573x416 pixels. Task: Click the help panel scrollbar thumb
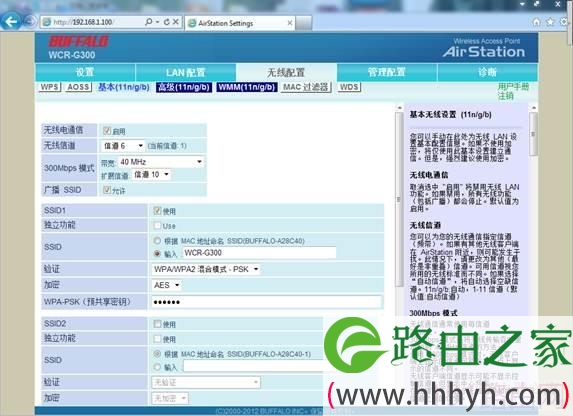click(x=533, y=134)
